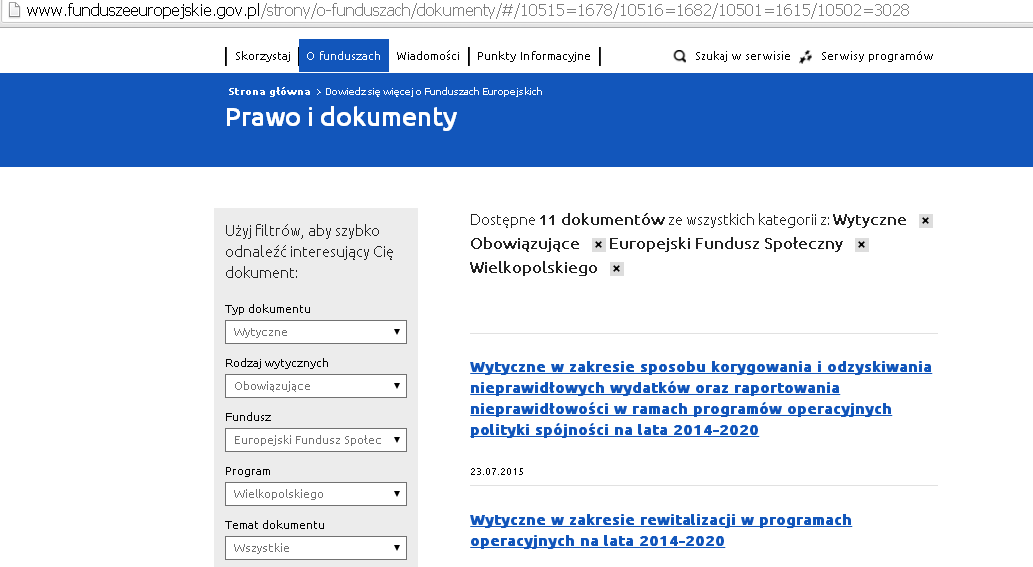Click the Prawo i dokumenty heading
The height and width of the screenshot is (567, 1033).
341,117
